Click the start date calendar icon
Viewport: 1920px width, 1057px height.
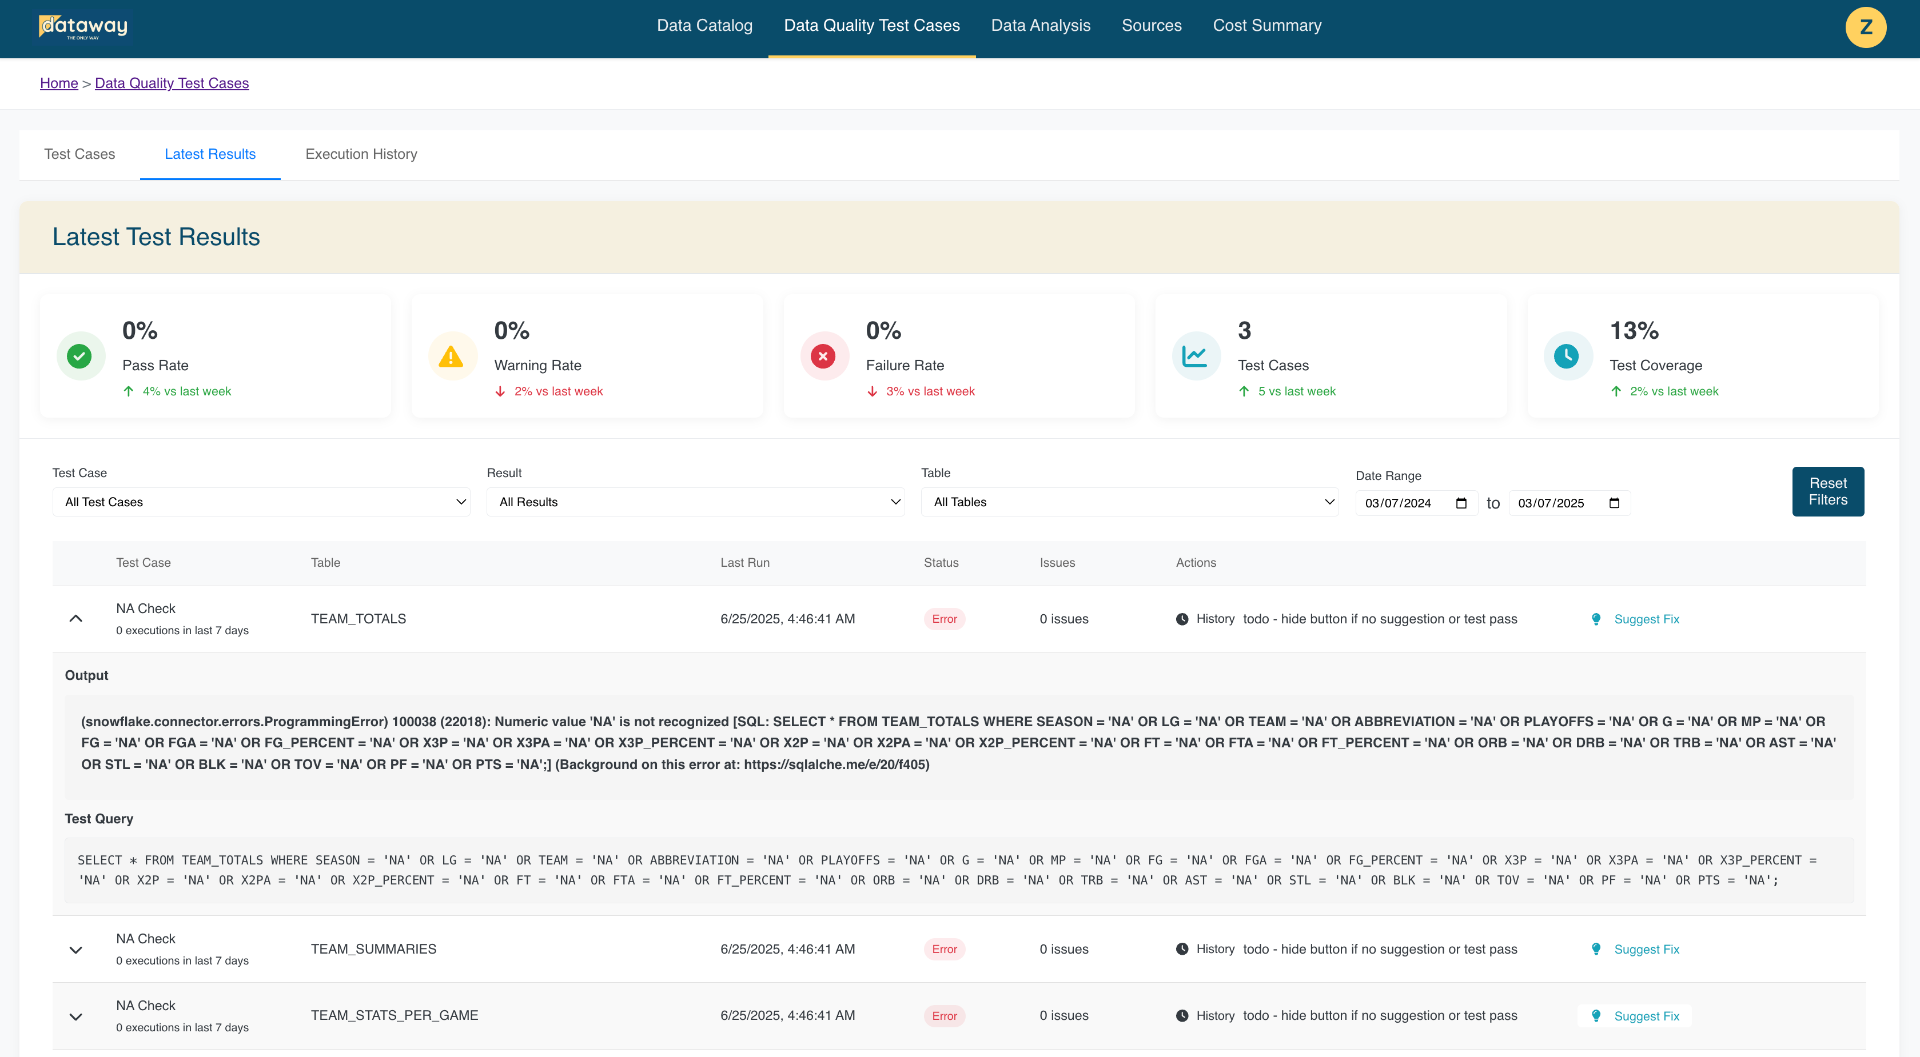(1461, 503)
